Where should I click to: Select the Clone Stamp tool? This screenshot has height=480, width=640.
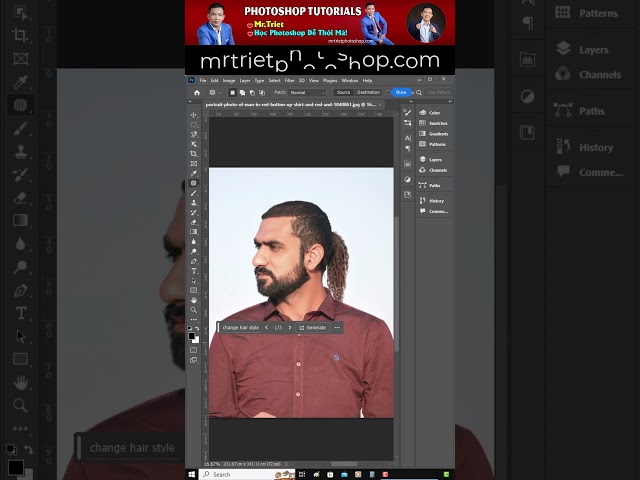[x=194, y=203]
